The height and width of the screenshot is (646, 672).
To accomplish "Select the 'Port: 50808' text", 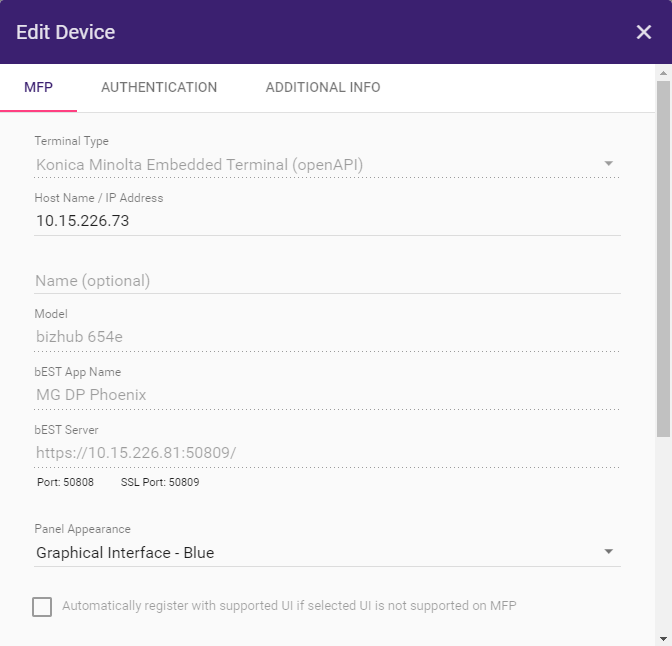I will tap(66, 482).
